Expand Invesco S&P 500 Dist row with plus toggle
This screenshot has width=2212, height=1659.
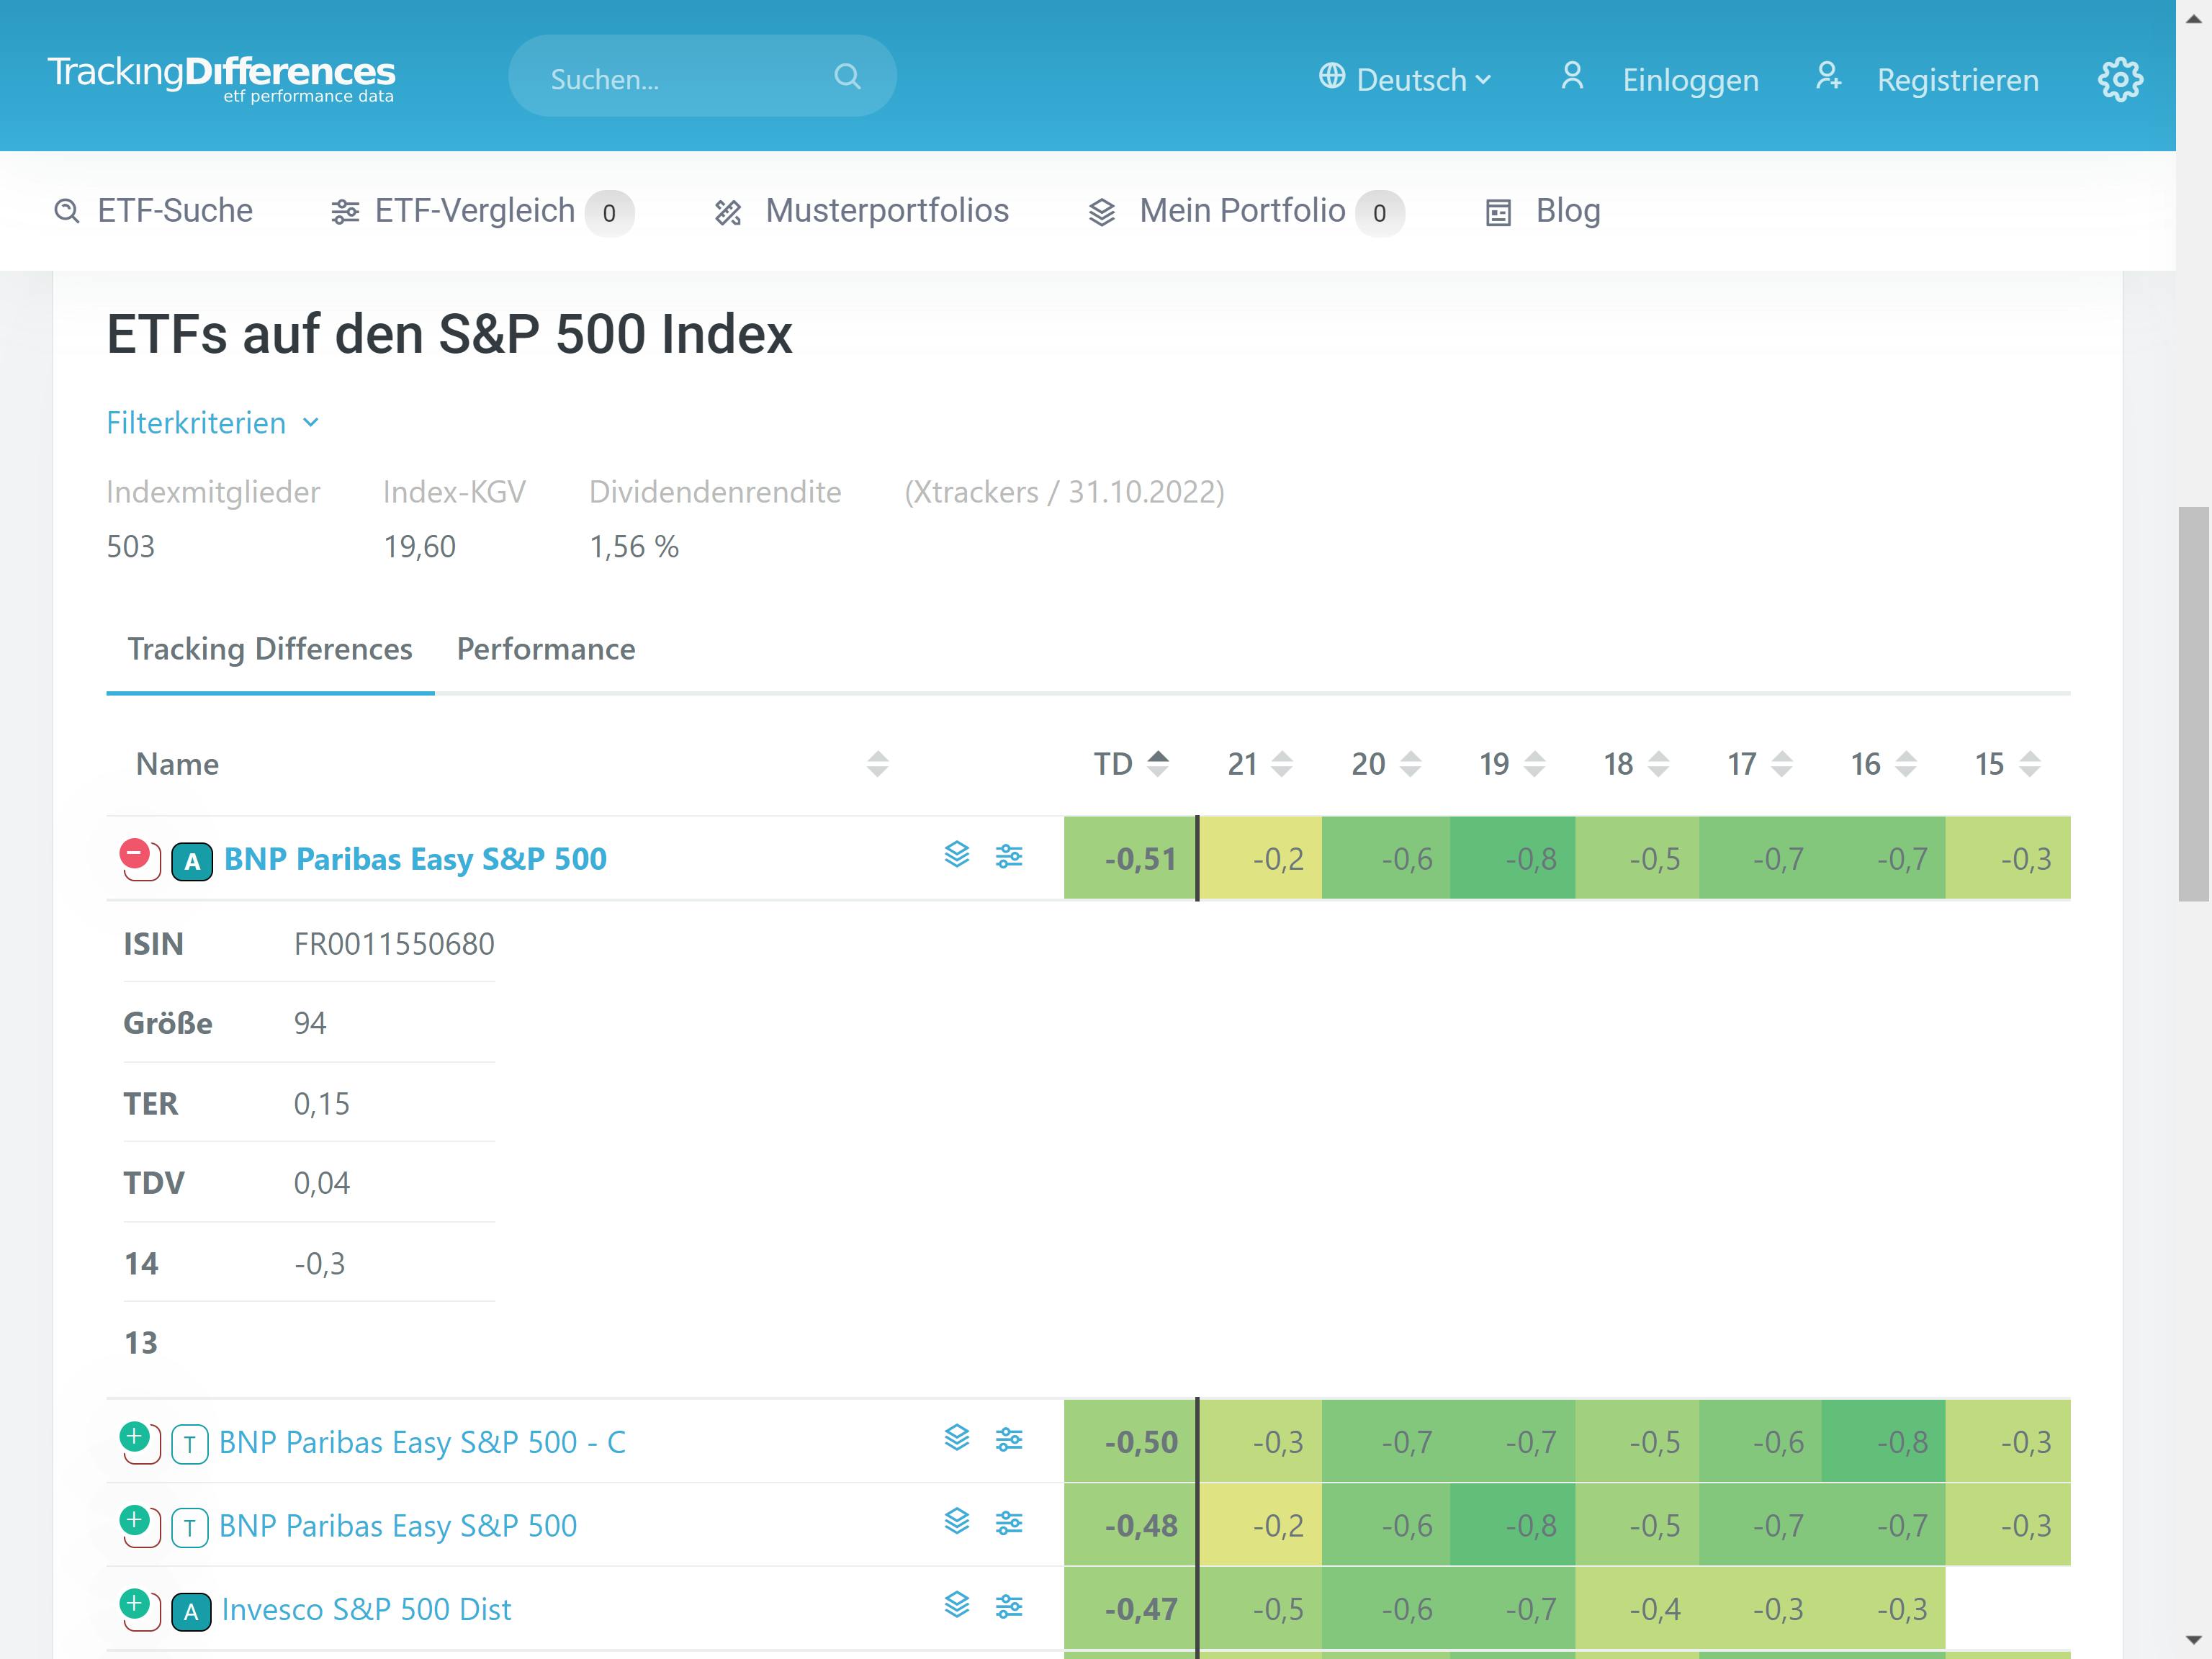pyautogui.click(x=136, y=1605)
